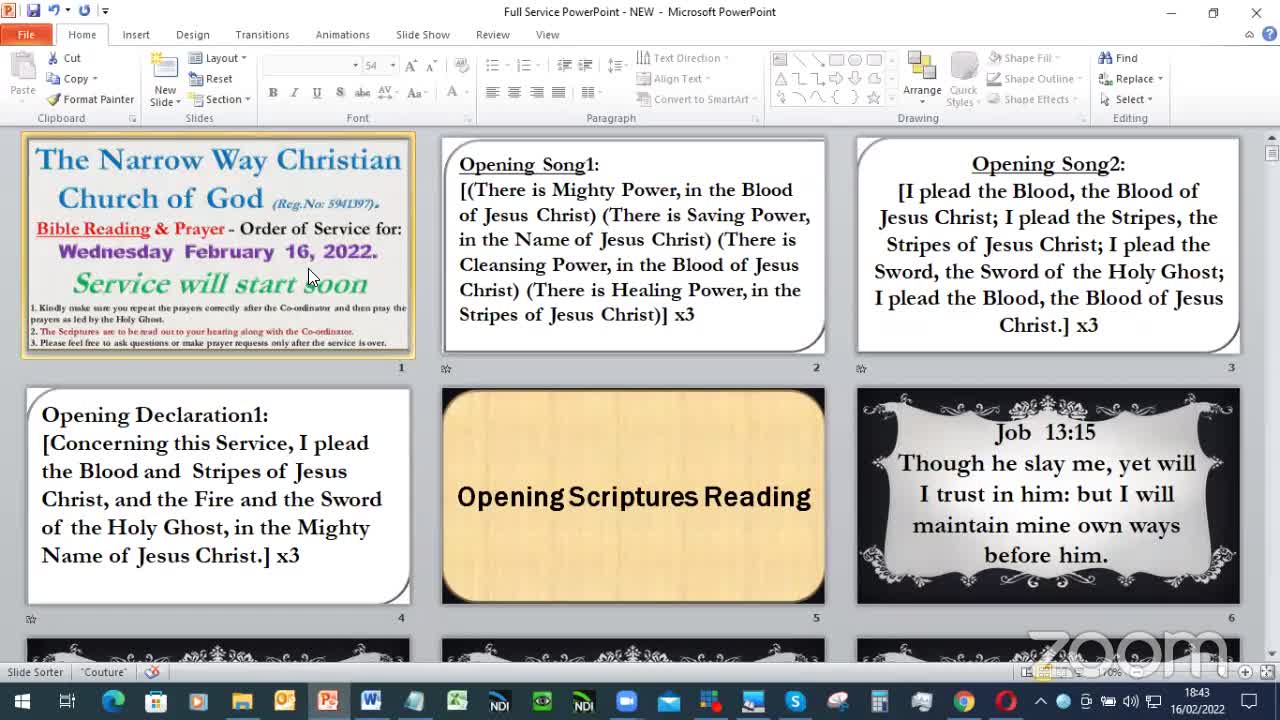1280x720 pixels.
Task: Select the Job 13:15 slide thumbnail
Action: (1048, 496)
